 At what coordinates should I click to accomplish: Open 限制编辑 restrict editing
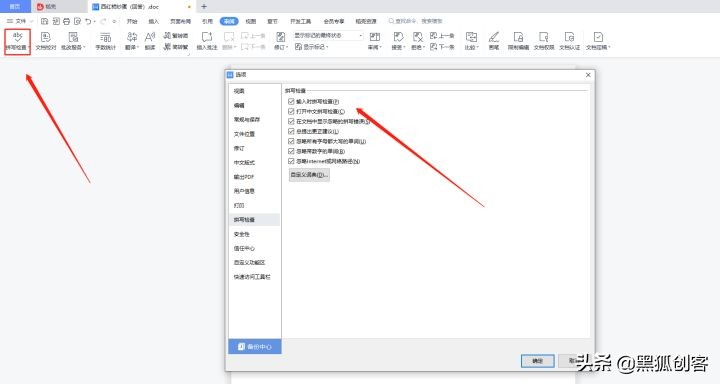pos(518,41)
